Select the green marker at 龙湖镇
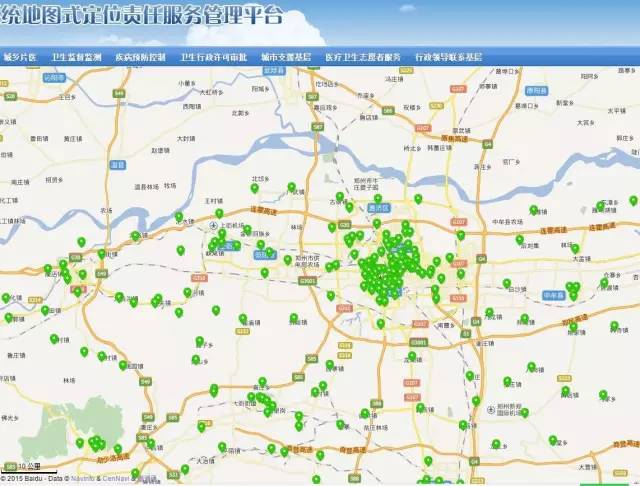Image resolution: width=640 pixels, height=486 pixels. 412,357
